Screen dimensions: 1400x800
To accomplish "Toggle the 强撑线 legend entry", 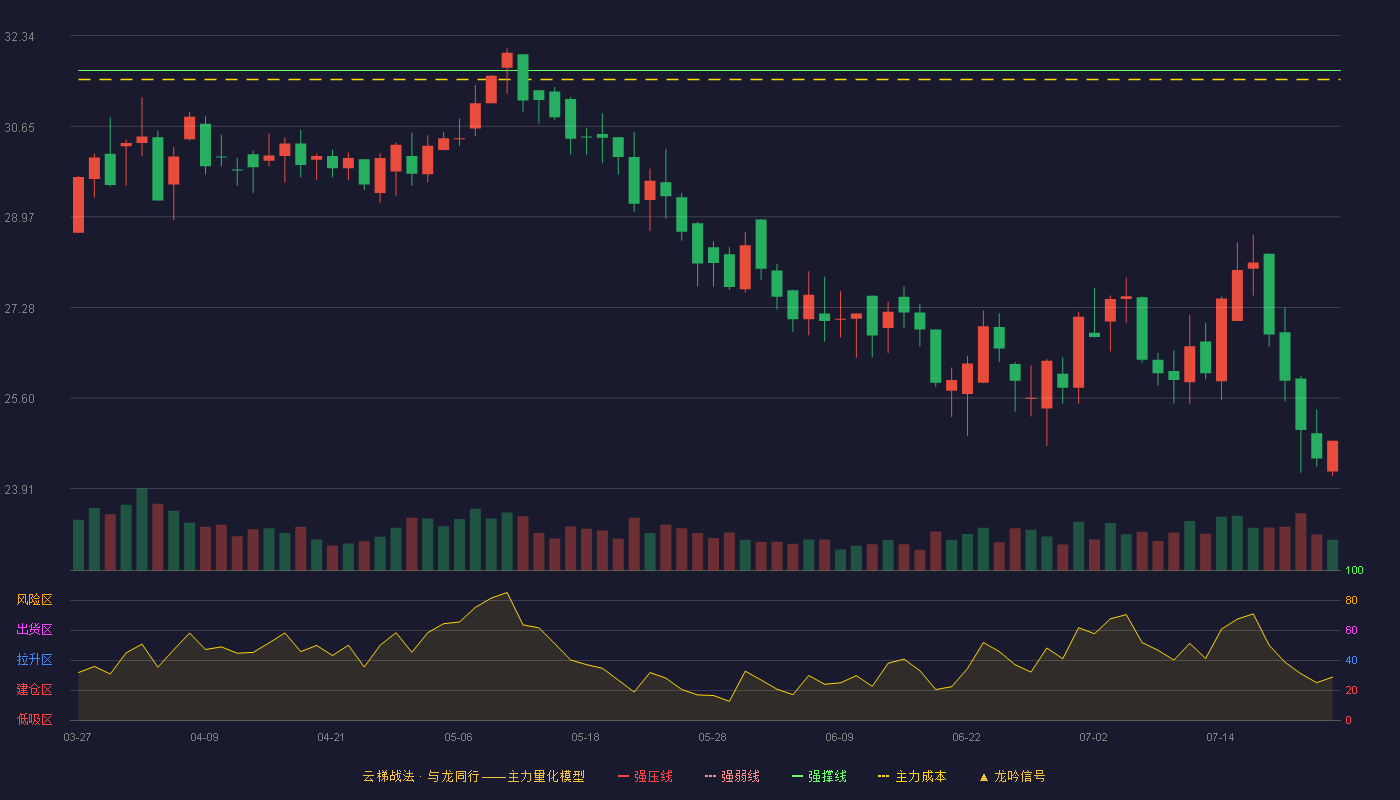I will point(819,776).
